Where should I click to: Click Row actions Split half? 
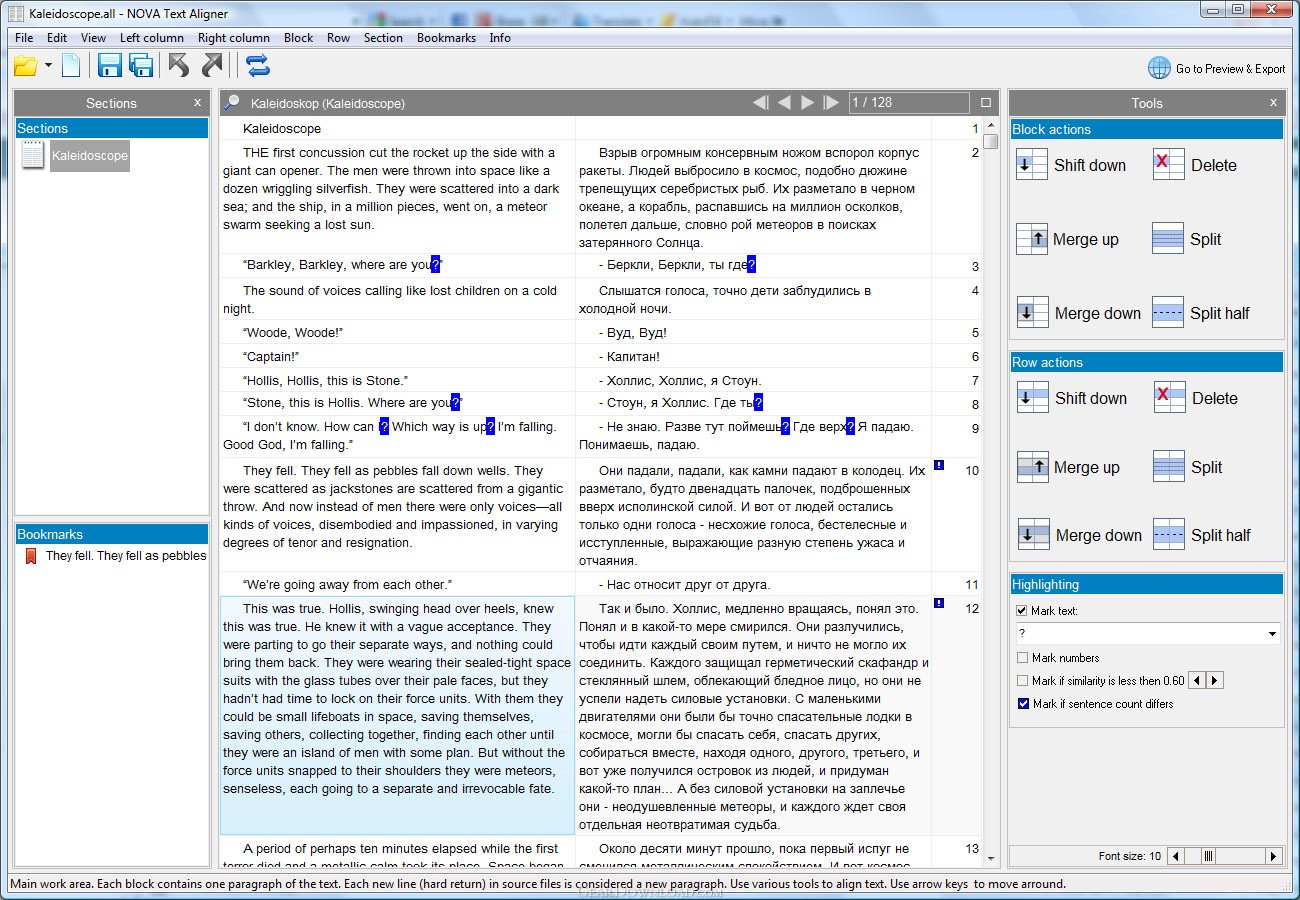click(1202, 535)
